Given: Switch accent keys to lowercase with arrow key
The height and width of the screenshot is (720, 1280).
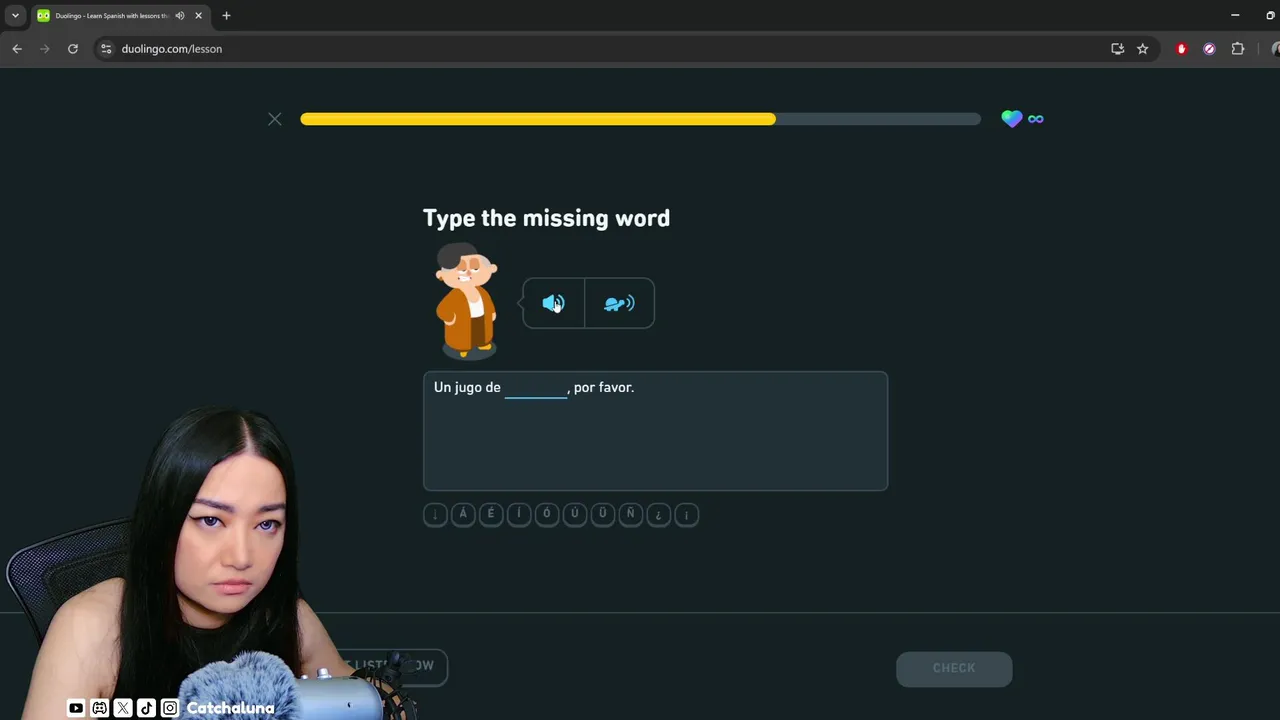Looking at the screenshot, I should (434, 514).
